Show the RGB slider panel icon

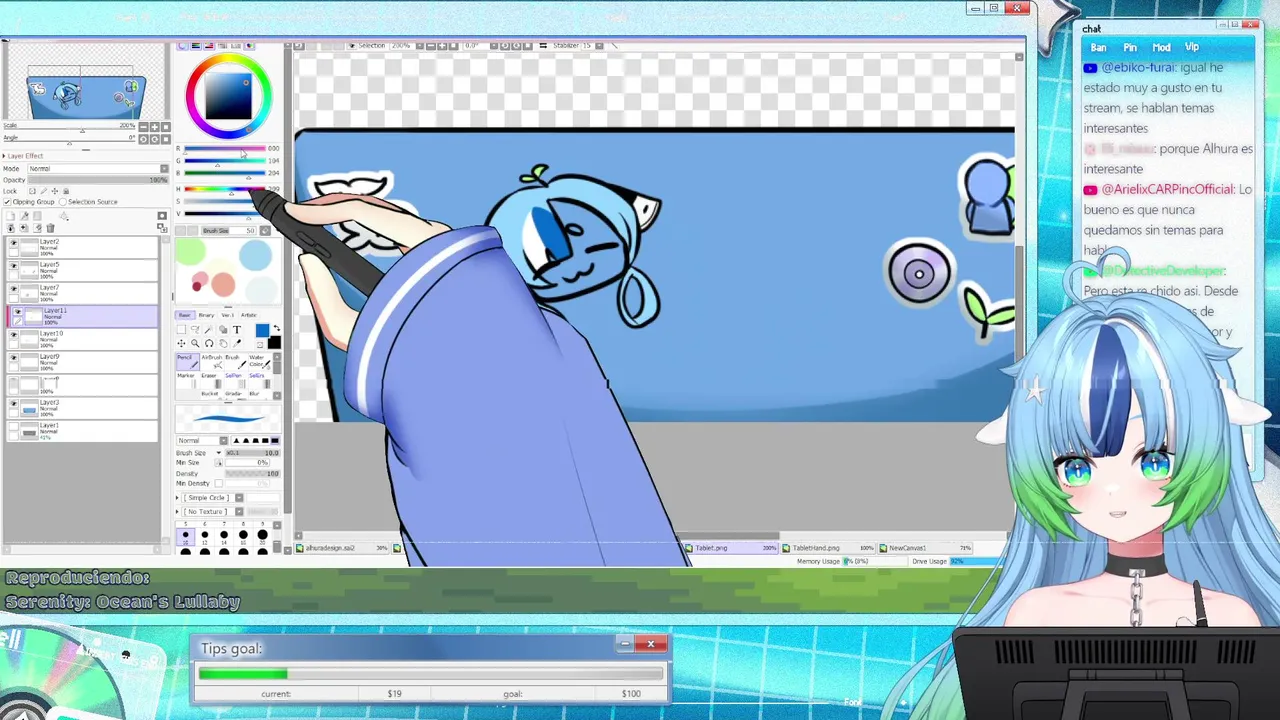click(x=196, y=46)
